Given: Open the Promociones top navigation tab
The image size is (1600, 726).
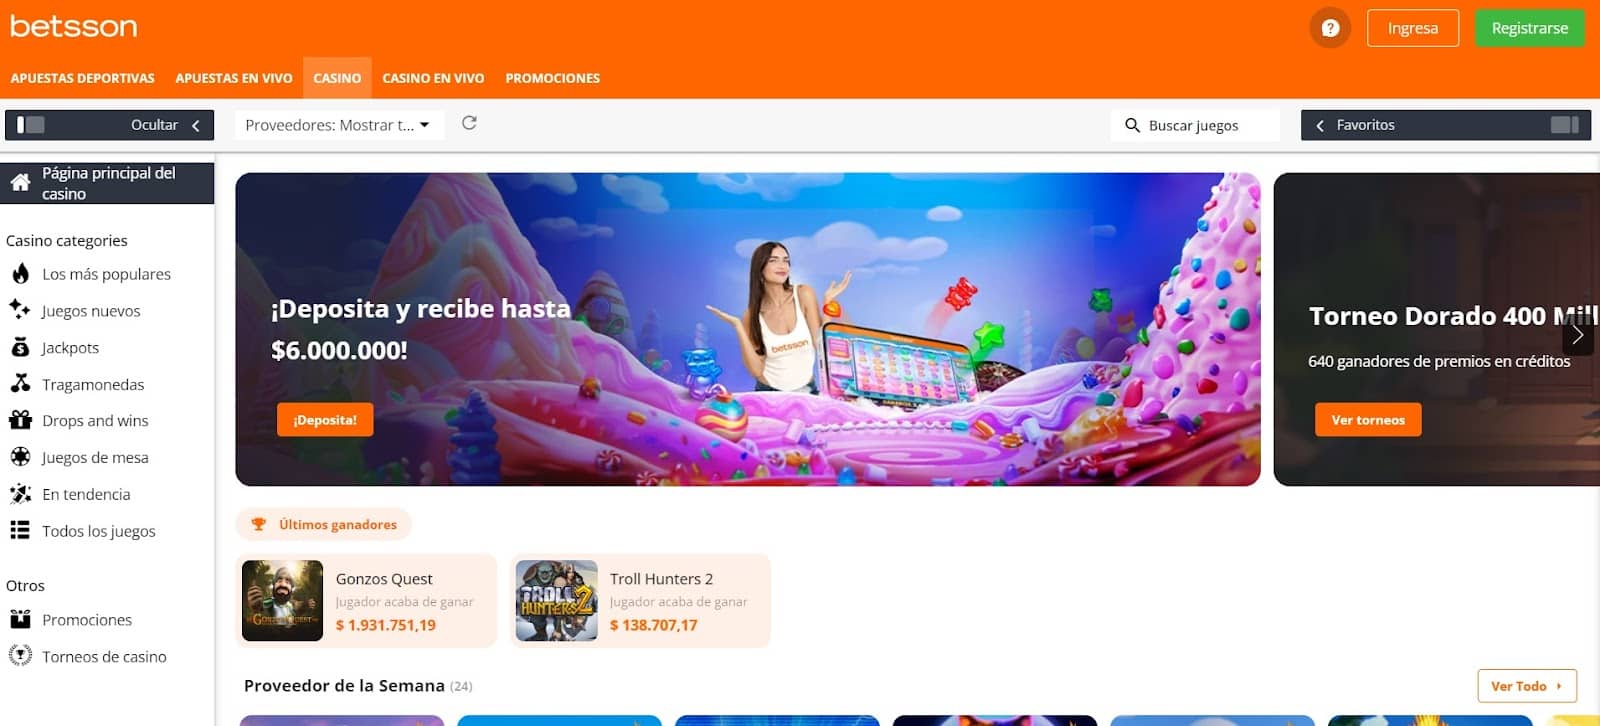Looking at the screenshot, I should click(x=553, y=78).
